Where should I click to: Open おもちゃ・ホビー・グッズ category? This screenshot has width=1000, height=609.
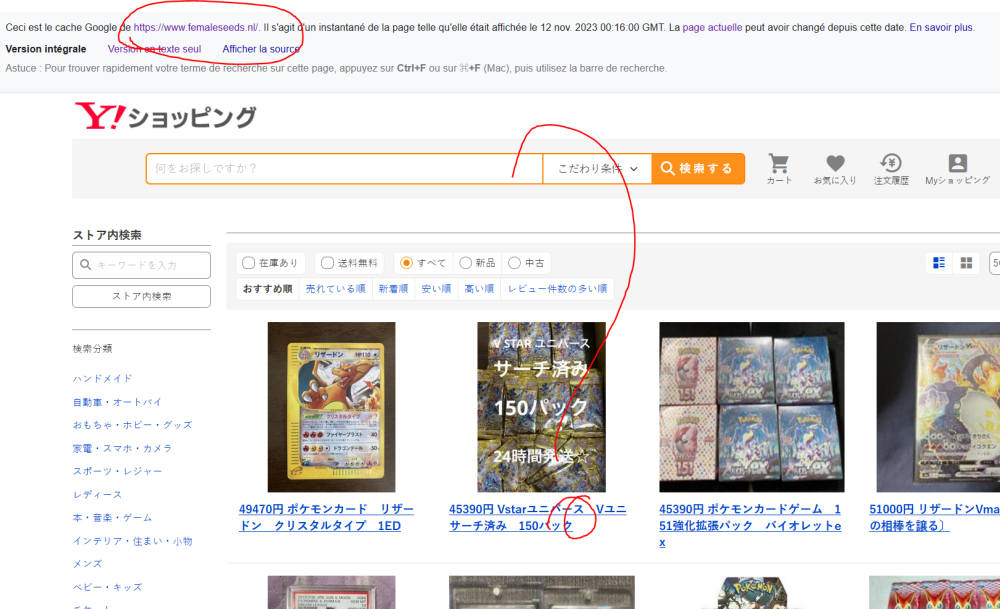point(133,425)
